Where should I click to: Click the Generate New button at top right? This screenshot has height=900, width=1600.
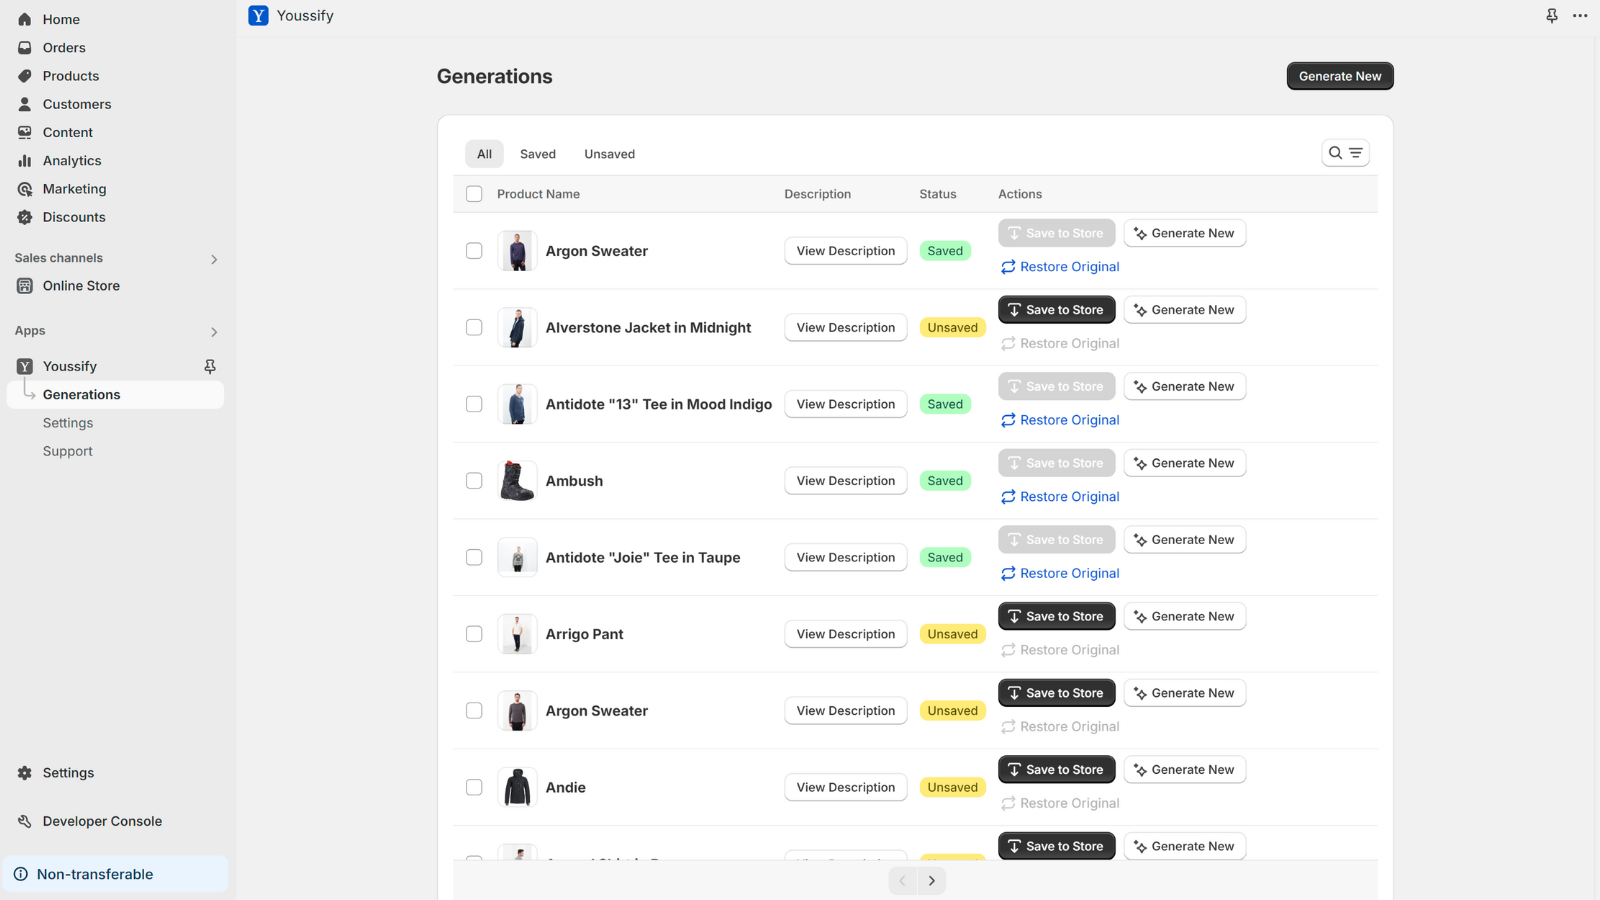tap(1339, 75)
